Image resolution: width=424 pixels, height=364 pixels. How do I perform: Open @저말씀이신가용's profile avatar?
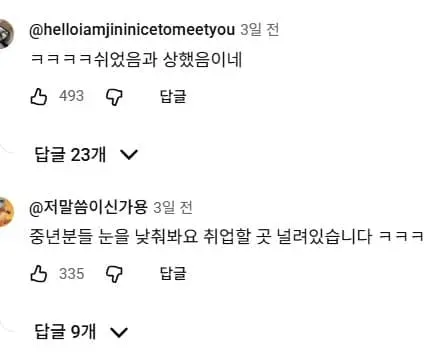coord(6,212)
